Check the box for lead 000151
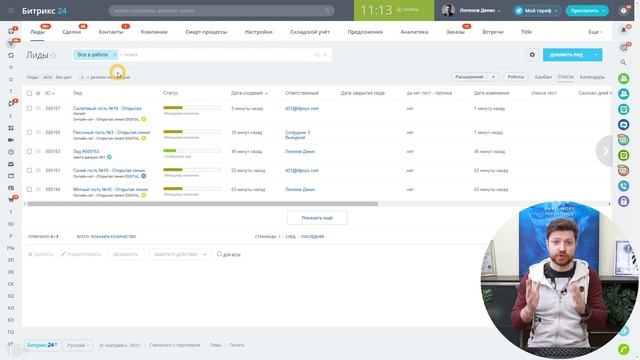 point(29,171)
